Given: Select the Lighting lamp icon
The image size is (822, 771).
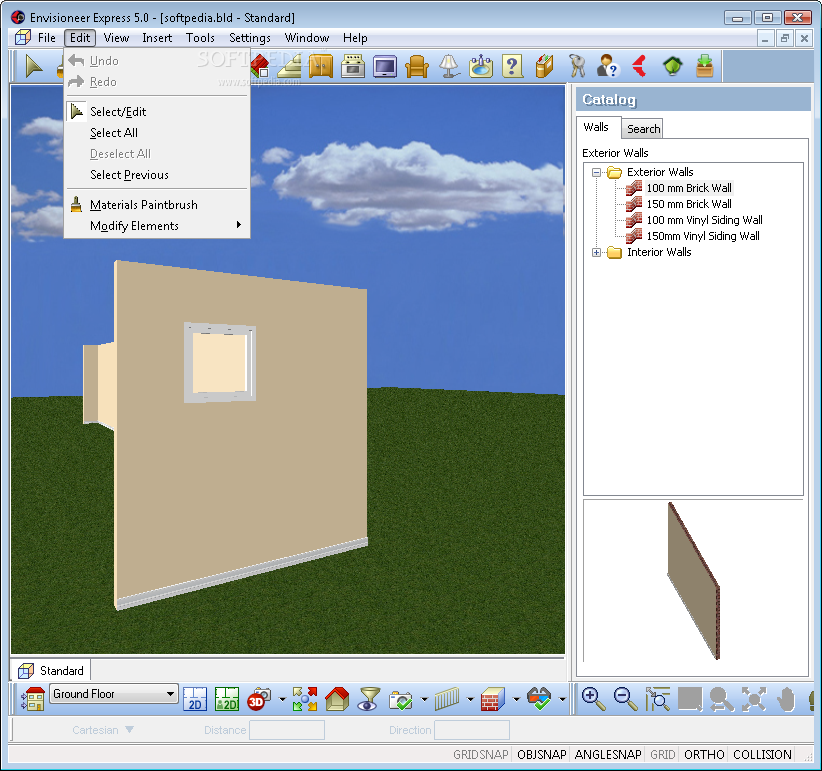Looking at the screenshot, I should coord(449,67).
